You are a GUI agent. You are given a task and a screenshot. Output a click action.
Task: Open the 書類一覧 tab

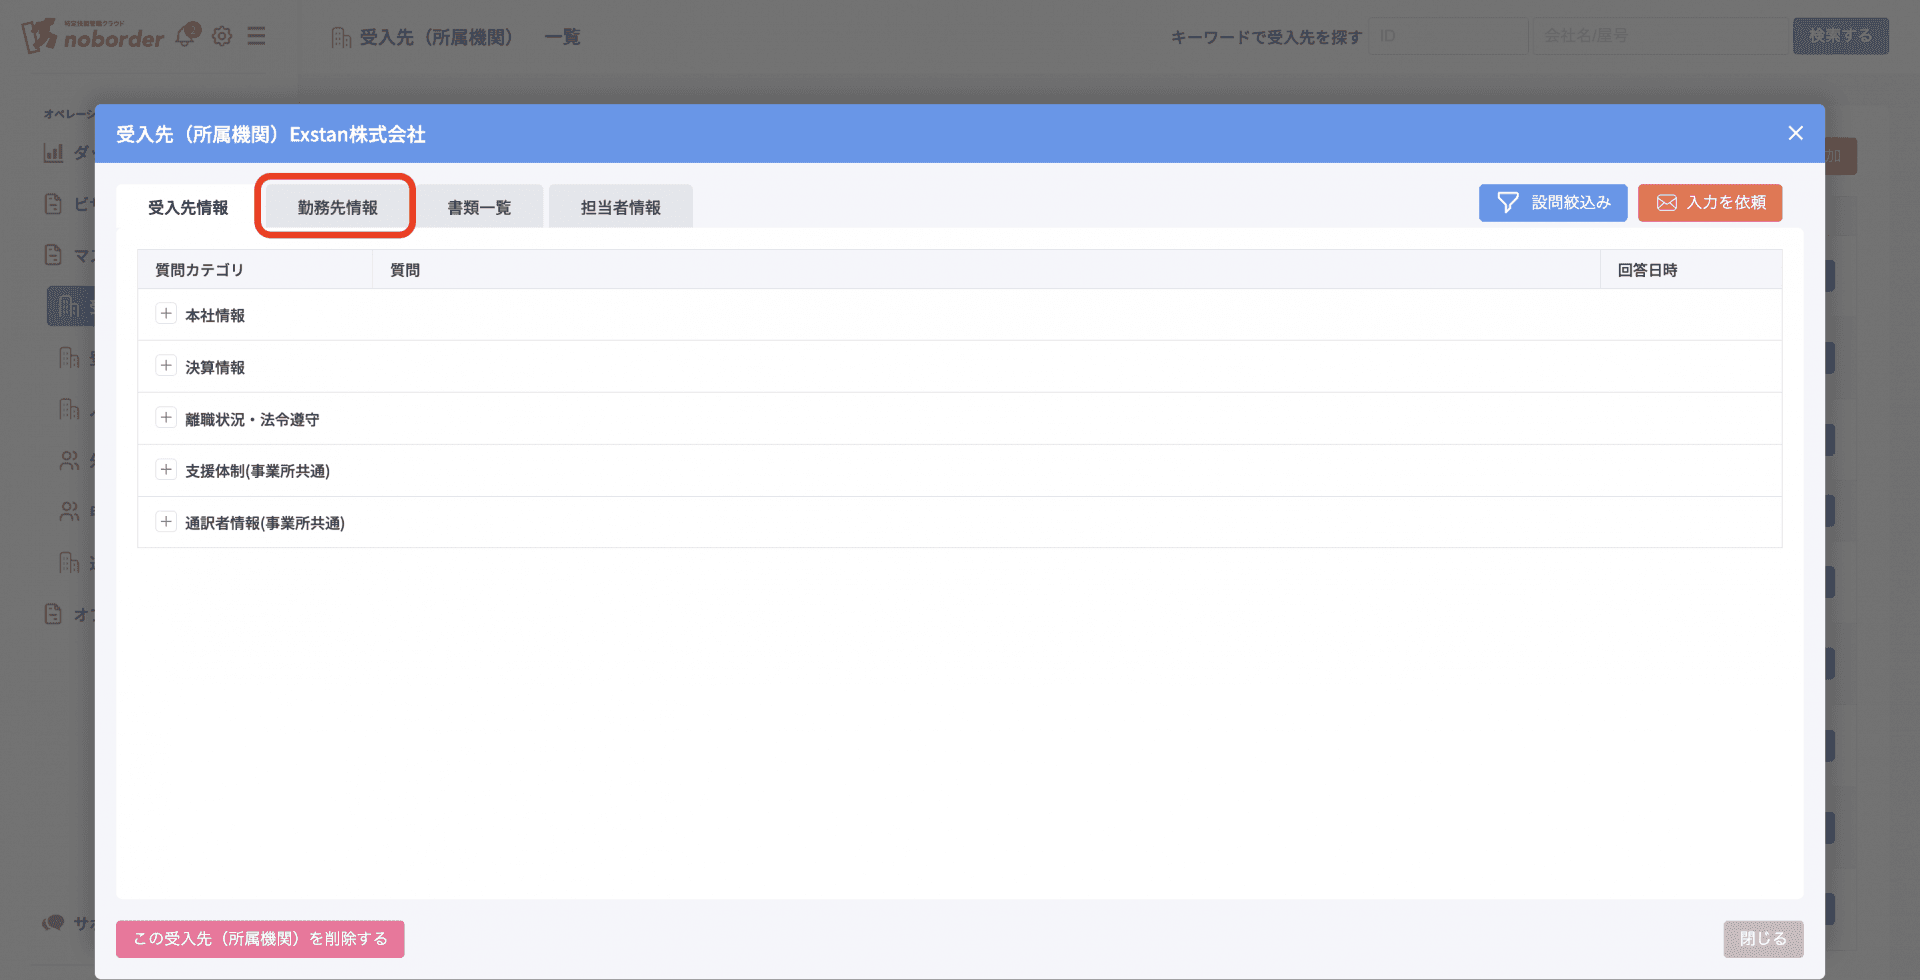tap(479, 207)
